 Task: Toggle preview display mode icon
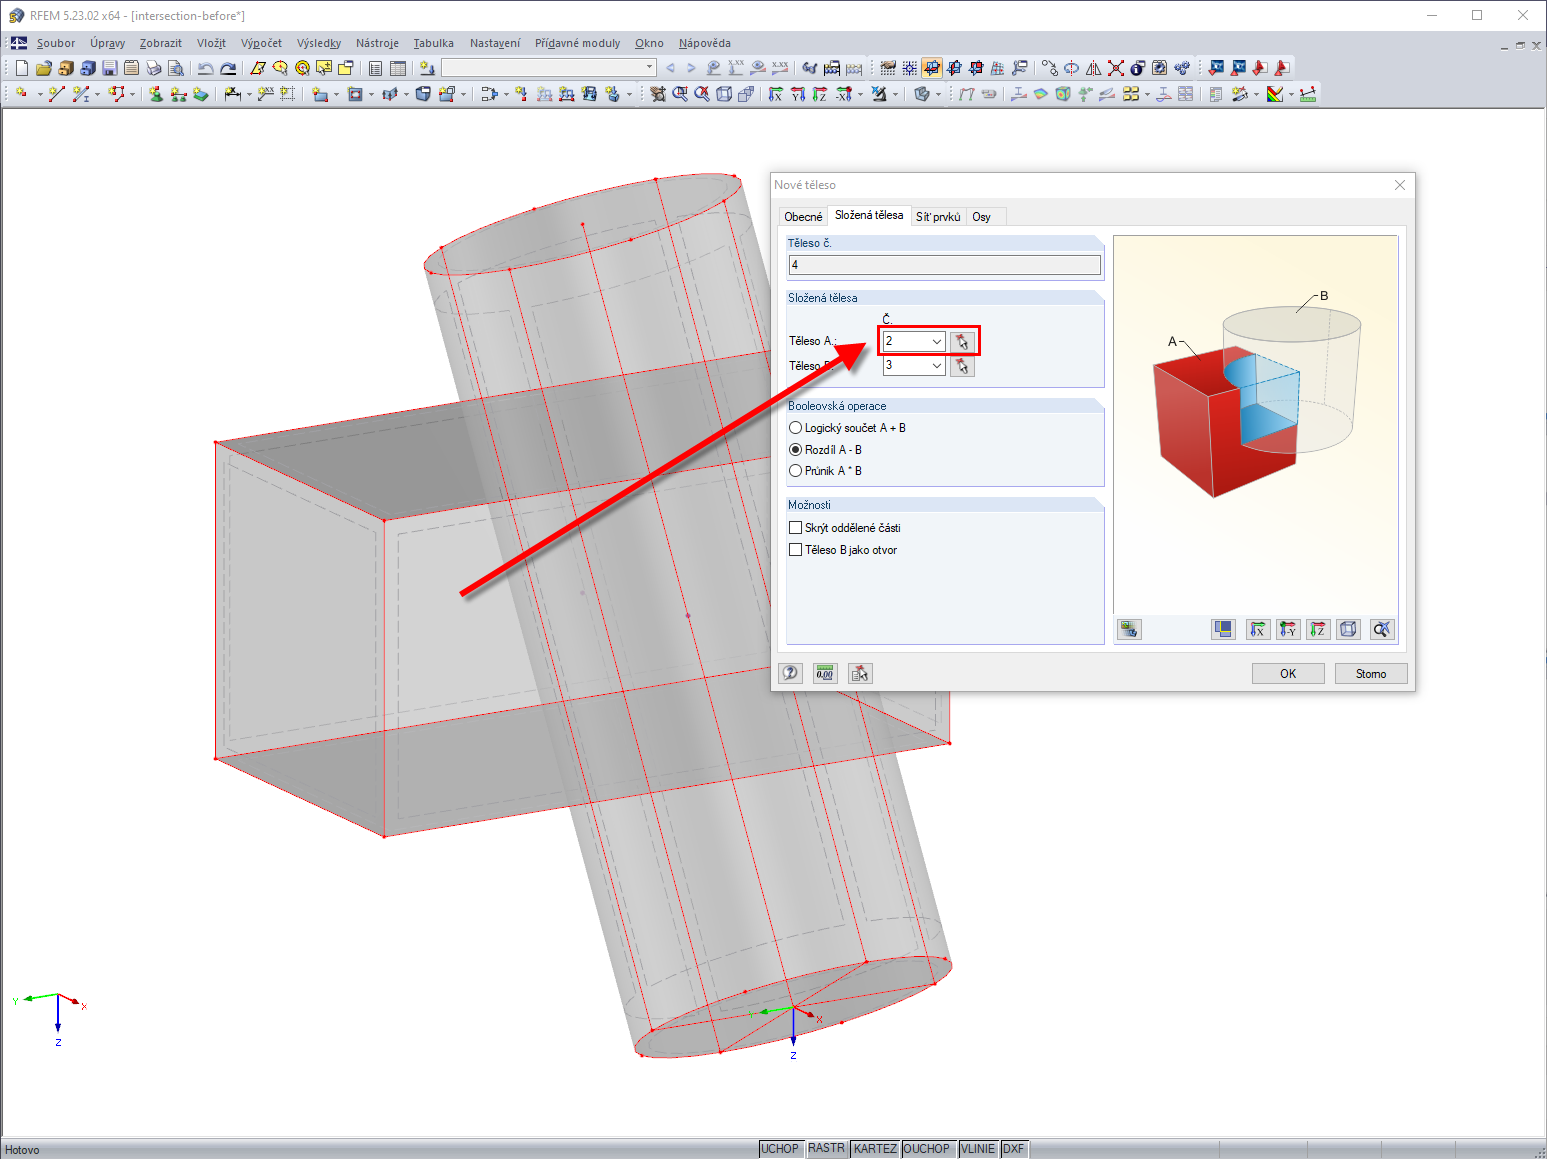1223,629
